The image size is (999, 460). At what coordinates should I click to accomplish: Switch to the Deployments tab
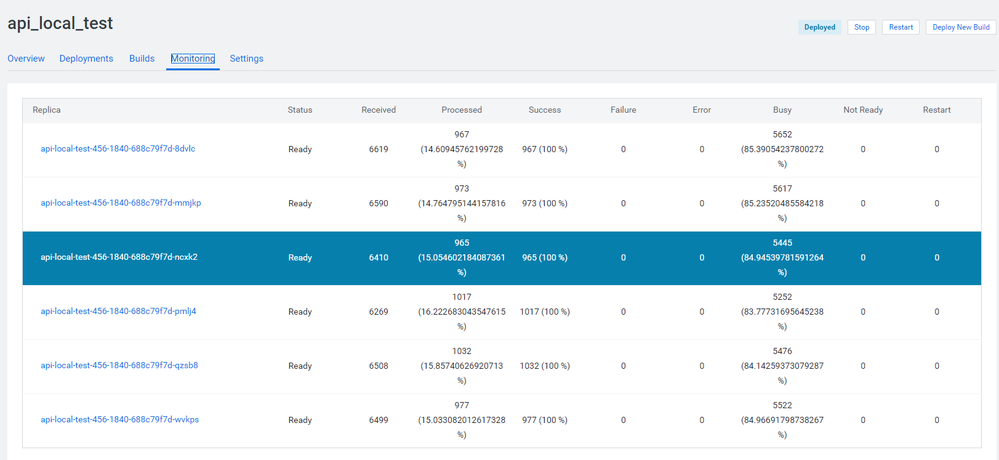86,59
